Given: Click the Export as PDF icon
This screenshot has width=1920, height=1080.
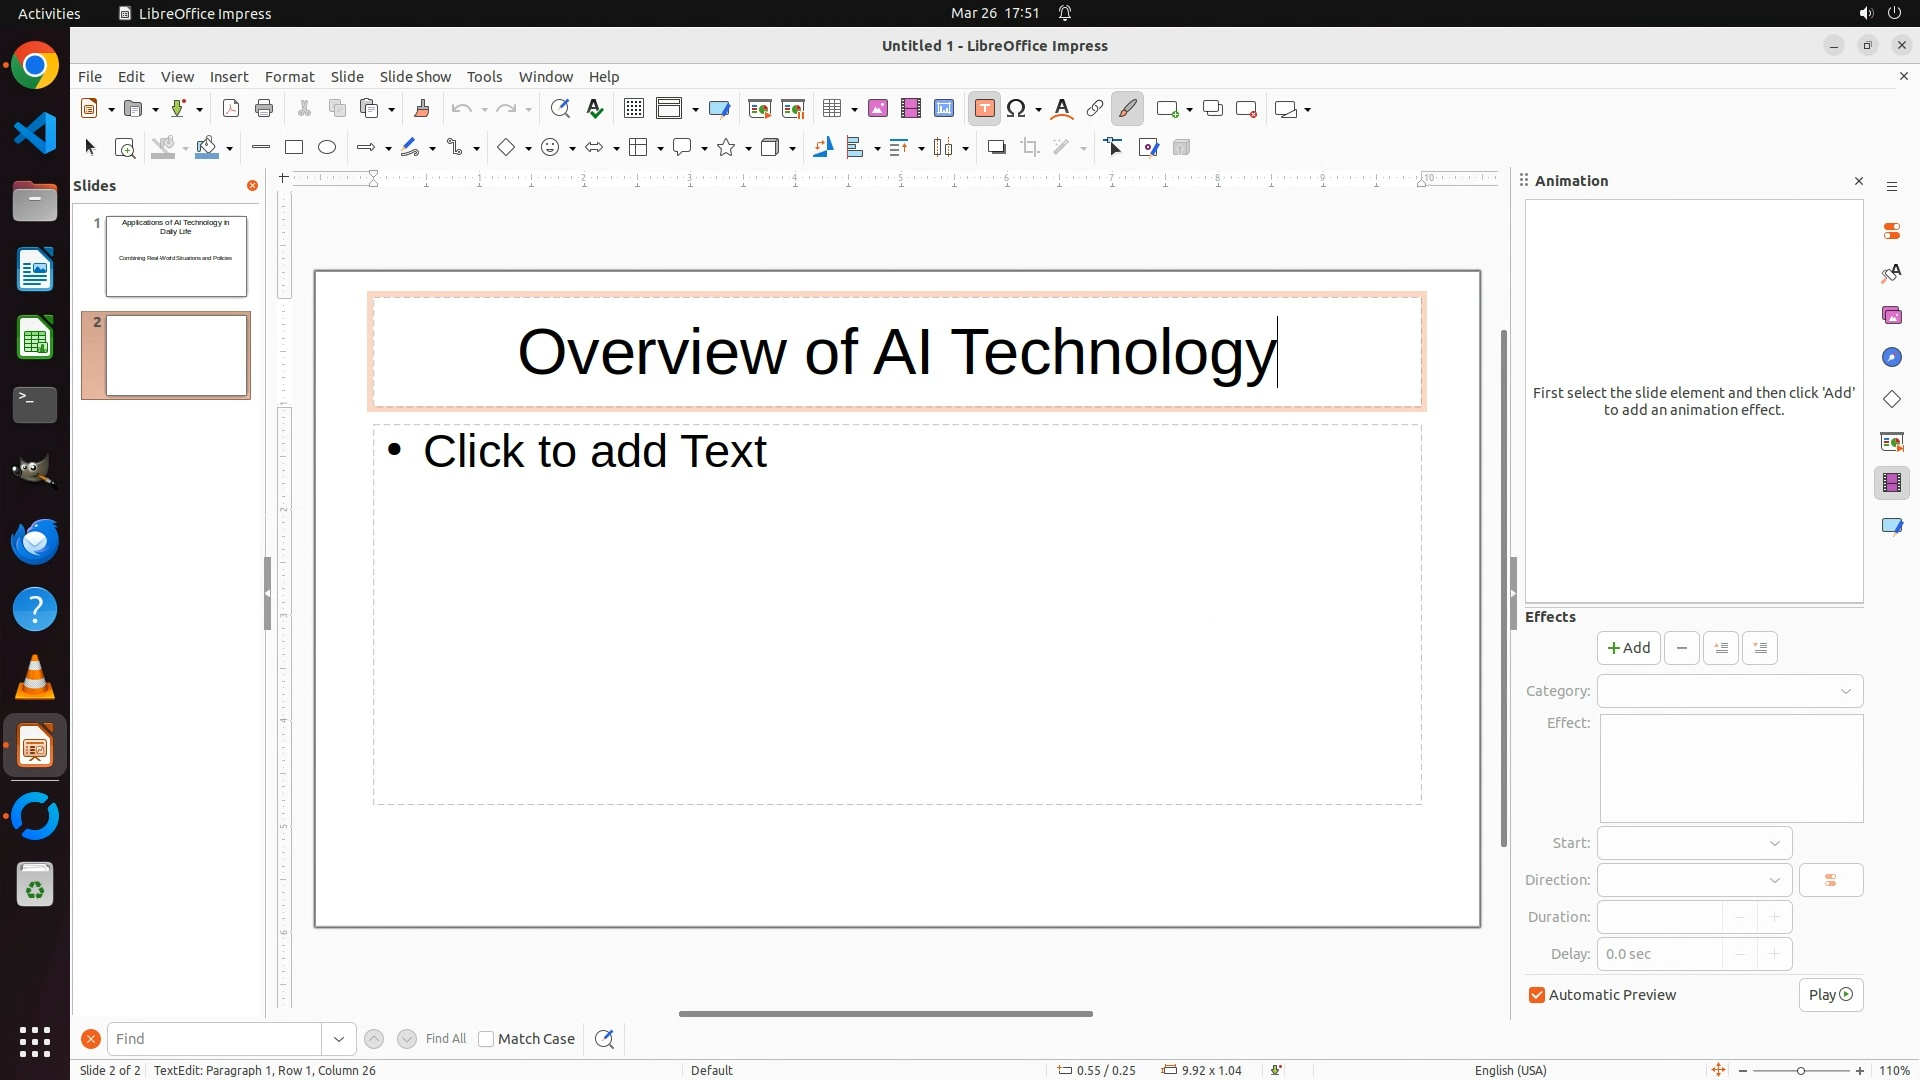Looking at the screenshot, I should (231, 109).
